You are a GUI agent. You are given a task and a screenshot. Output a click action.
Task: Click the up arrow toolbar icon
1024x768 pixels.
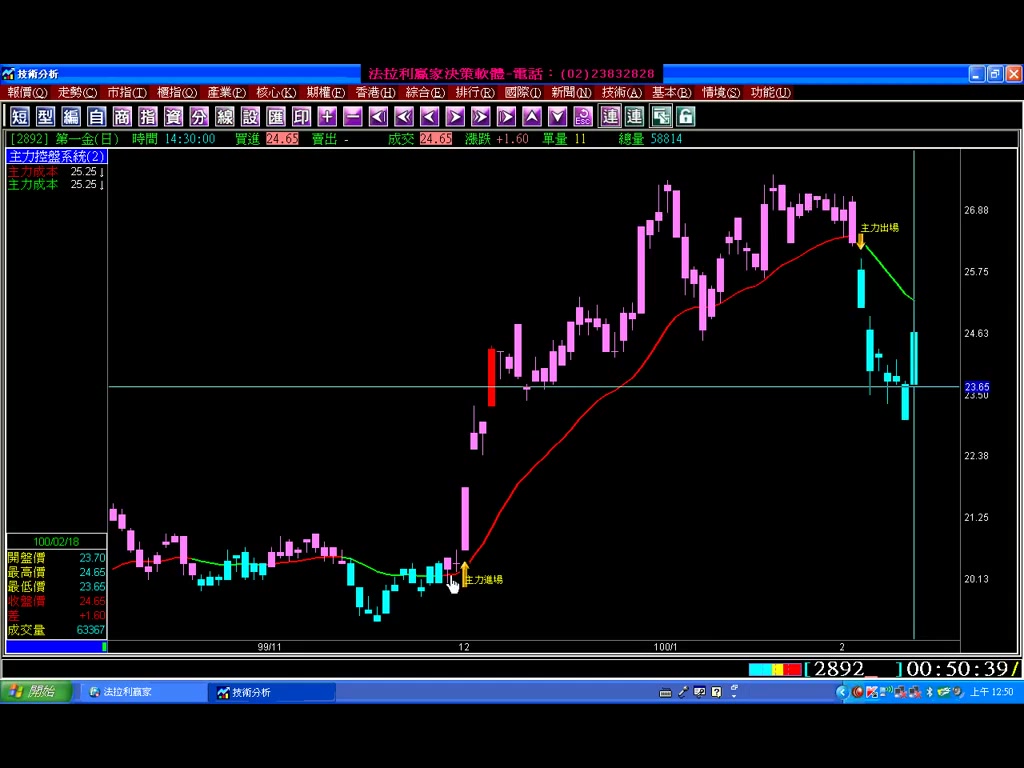point(532,117)
